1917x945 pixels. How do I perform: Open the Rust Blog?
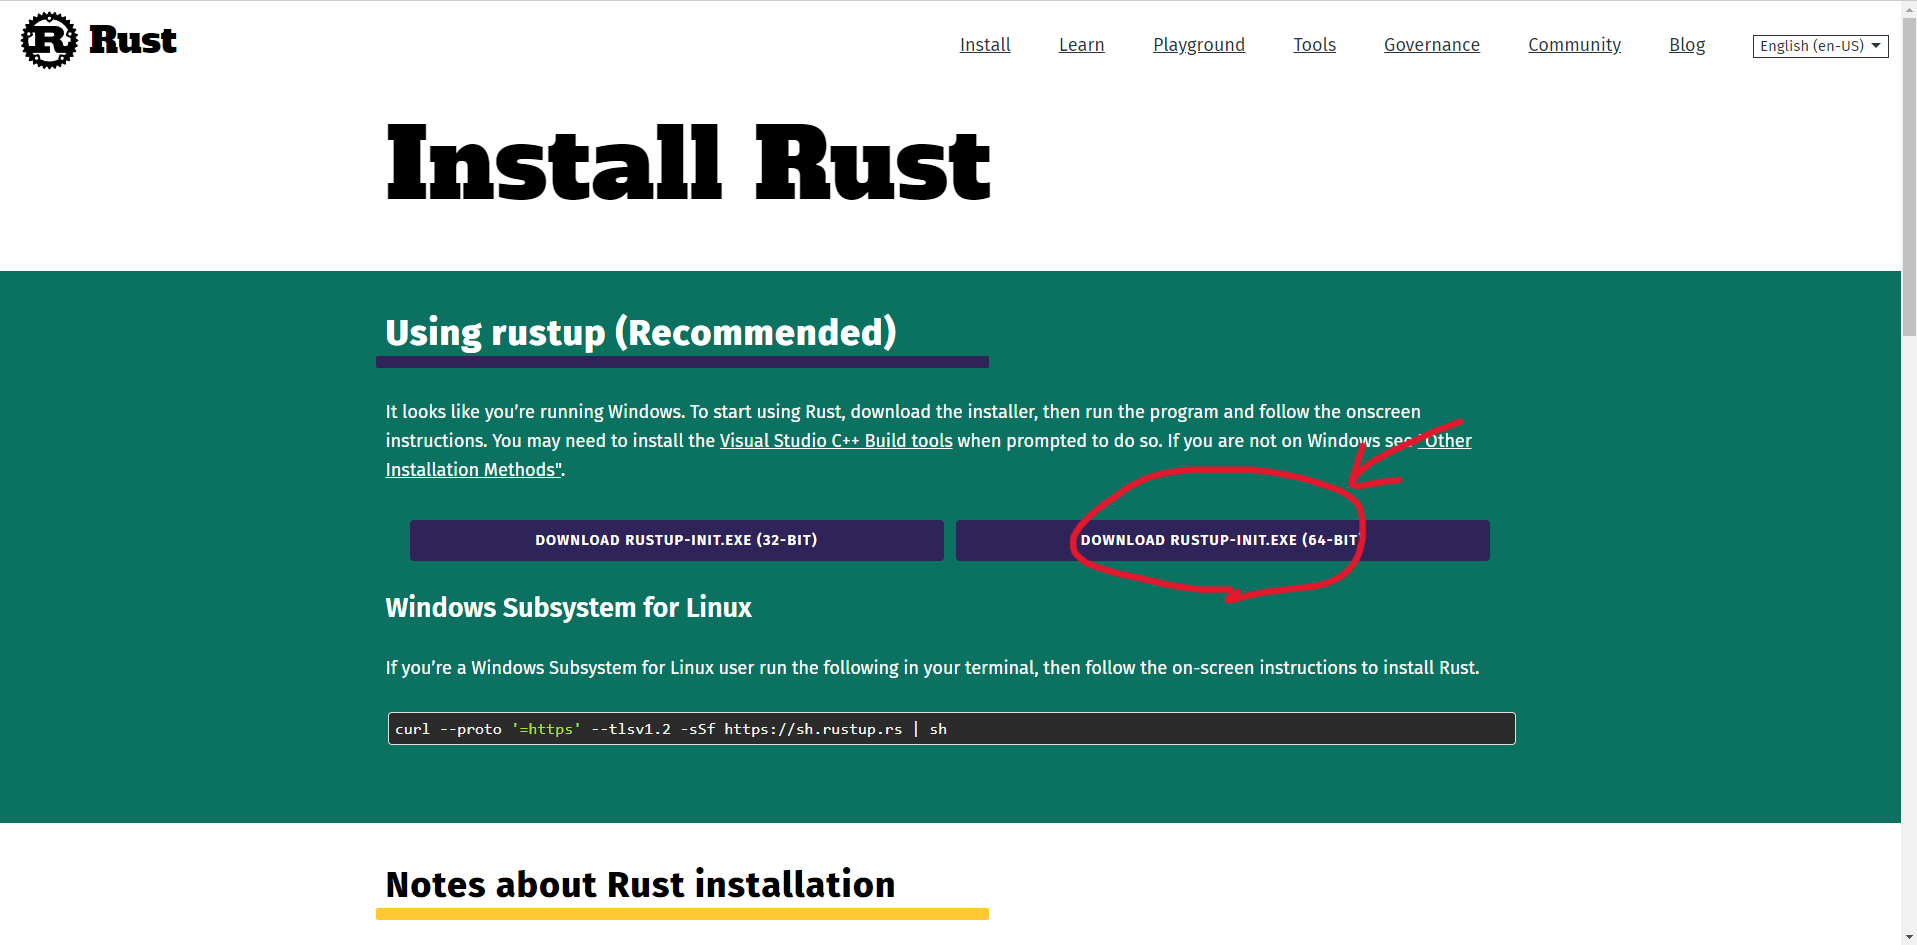1686,44
